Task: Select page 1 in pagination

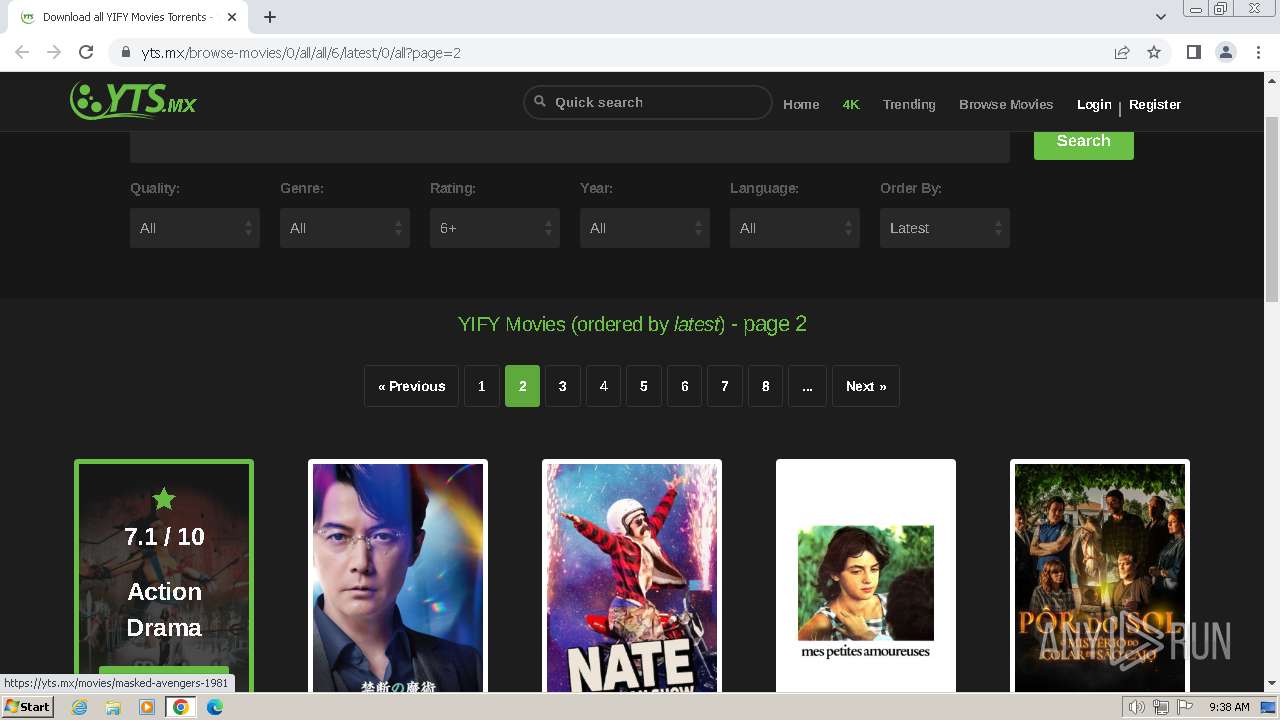Action: 482,386
